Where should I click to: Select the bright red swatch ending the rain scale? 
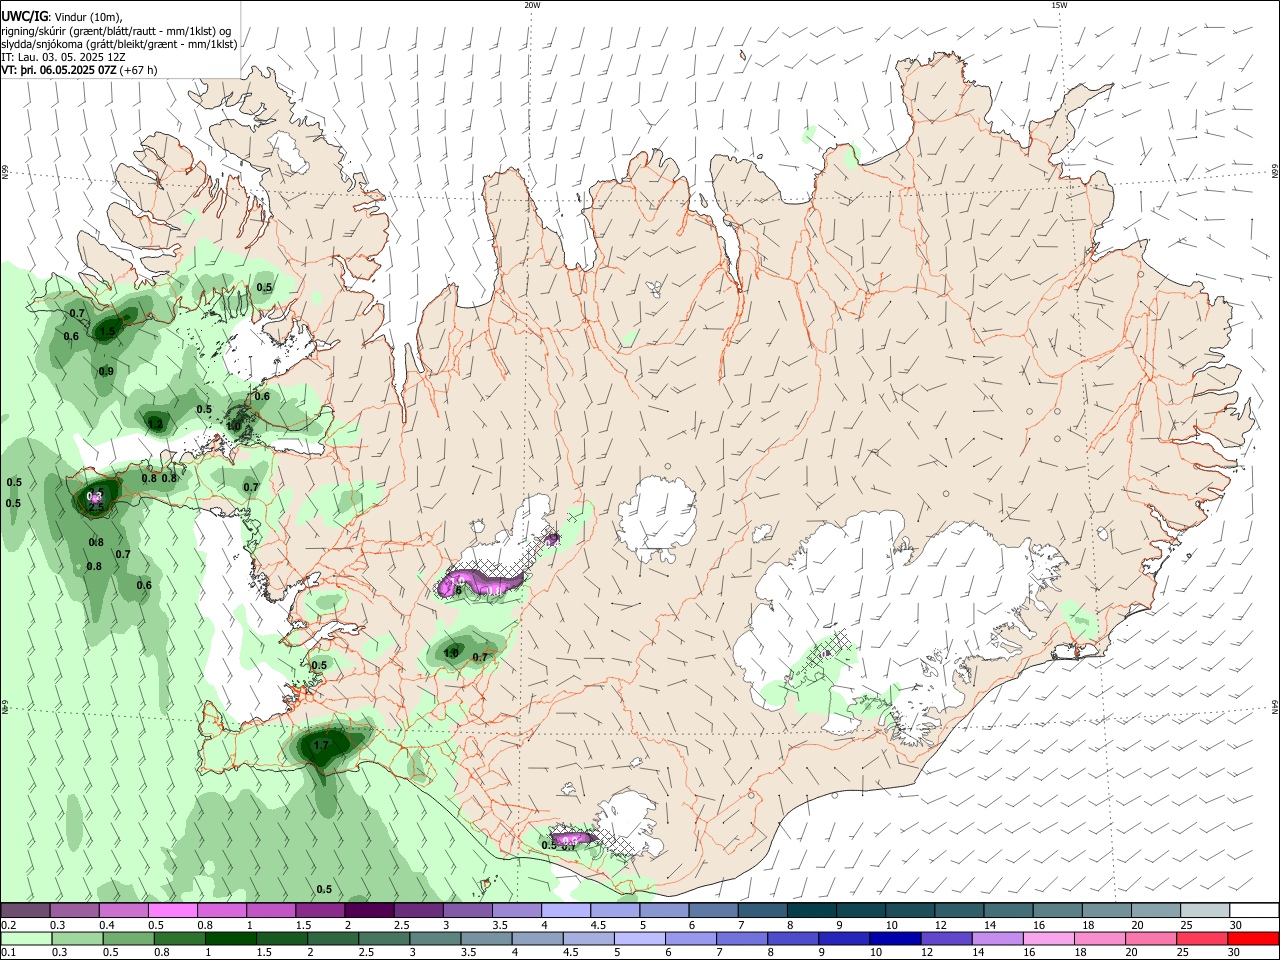[x=1253, y=939]
